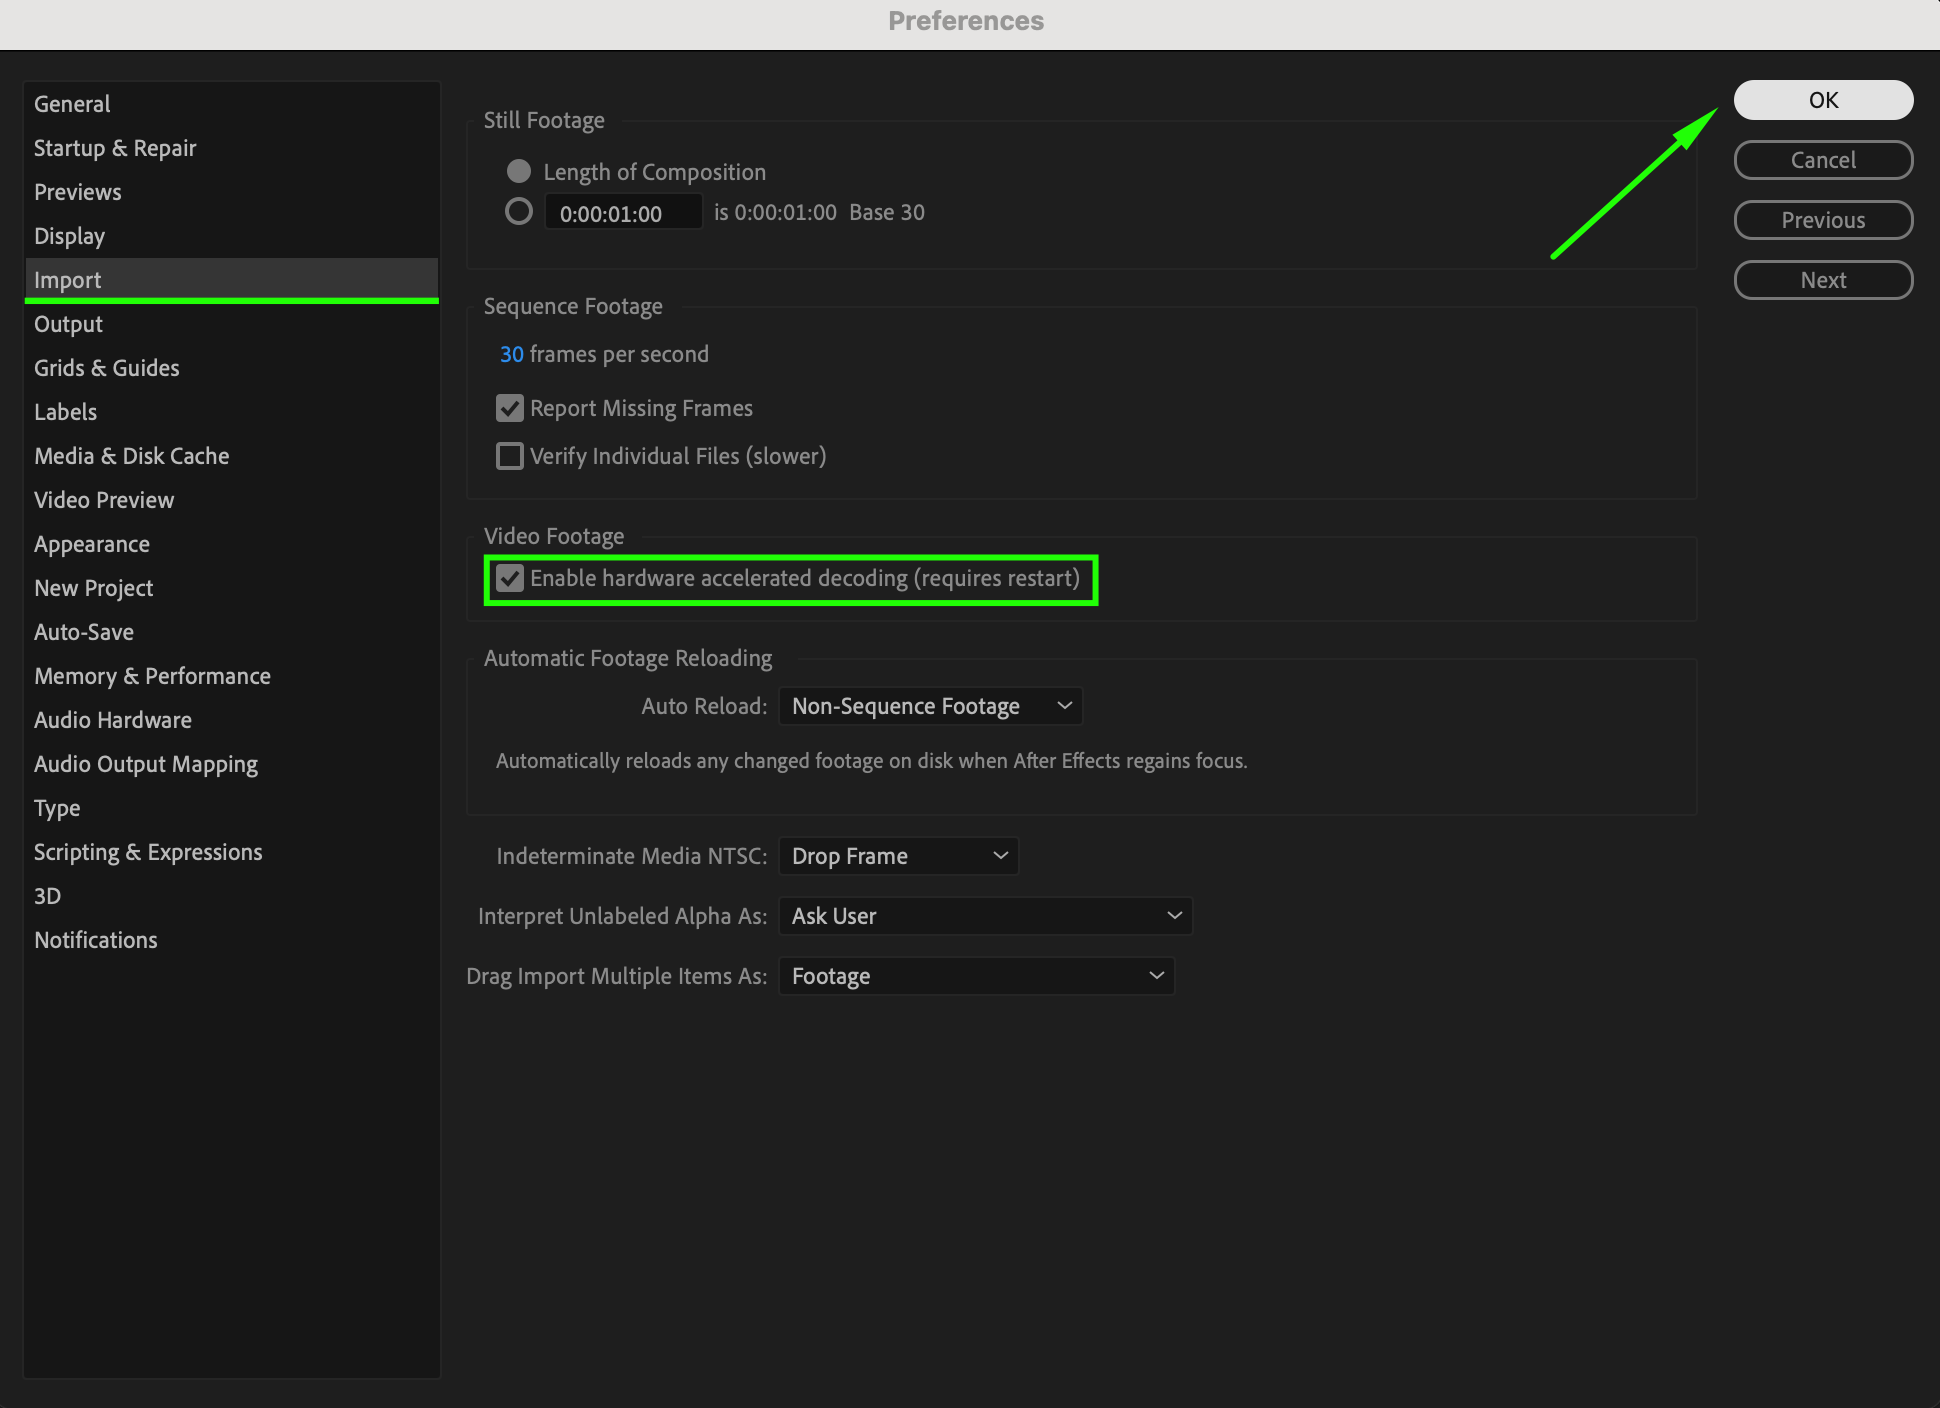
Task: Open the Audio Hardware preferences
Action: [113, 720]
